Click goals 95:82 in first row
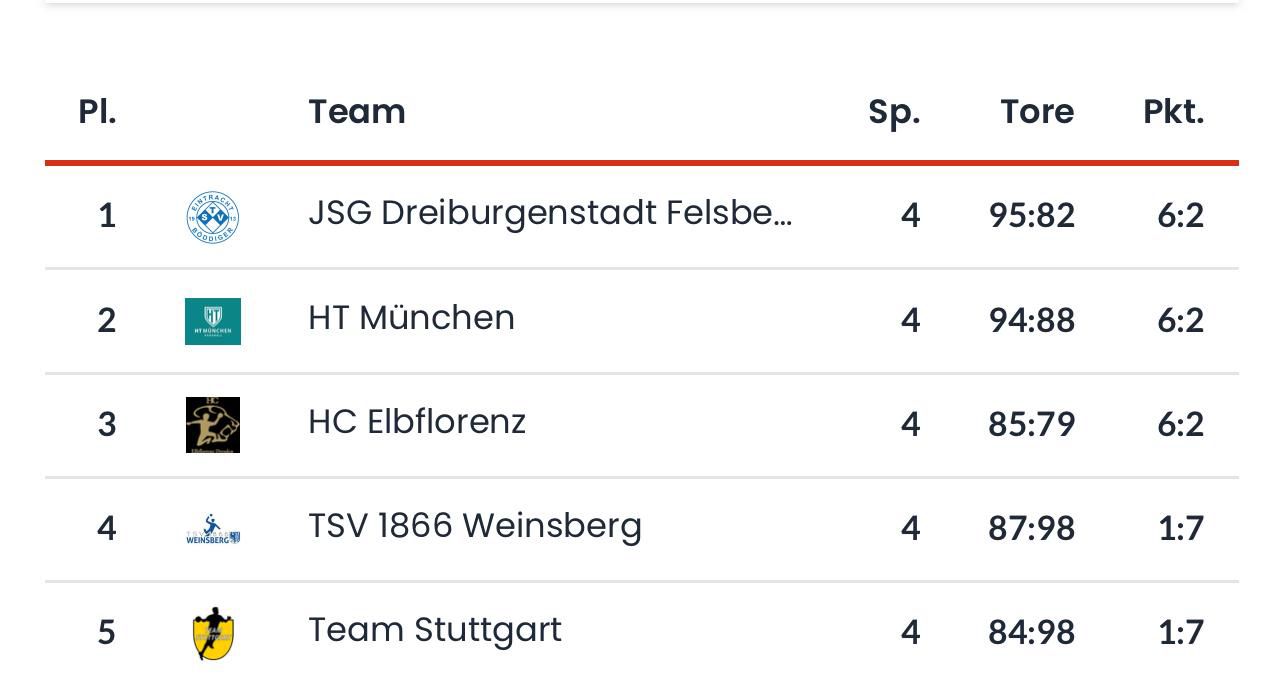This screenshot has width=1284, height=696. [x=1031, y=215]
